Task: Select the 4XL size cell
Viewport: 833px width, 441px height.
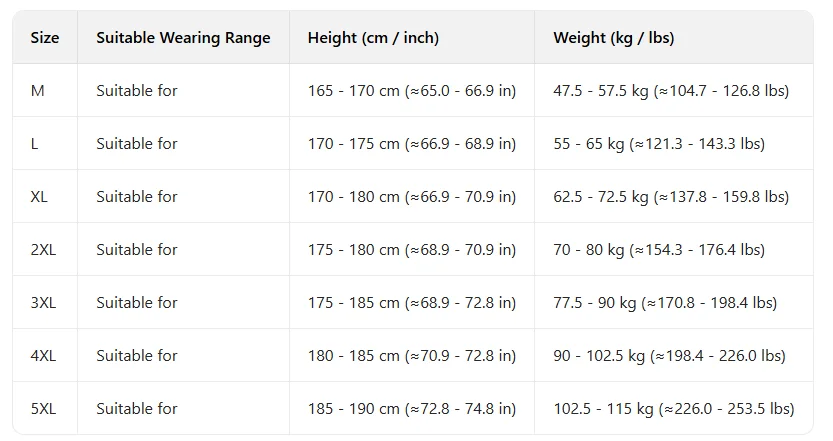Action: click(43, 356)
